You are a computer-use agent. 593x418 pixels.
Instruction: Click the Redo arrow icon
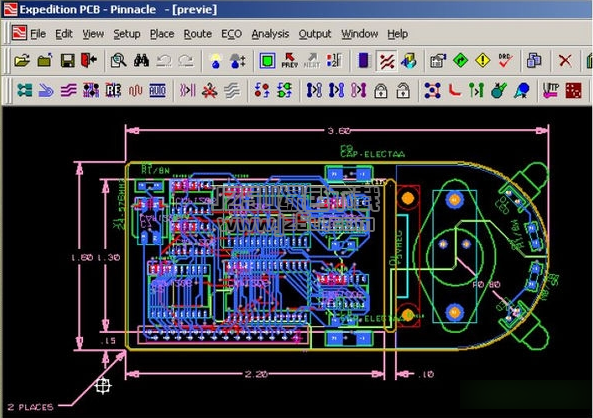(x=186, y=61)
